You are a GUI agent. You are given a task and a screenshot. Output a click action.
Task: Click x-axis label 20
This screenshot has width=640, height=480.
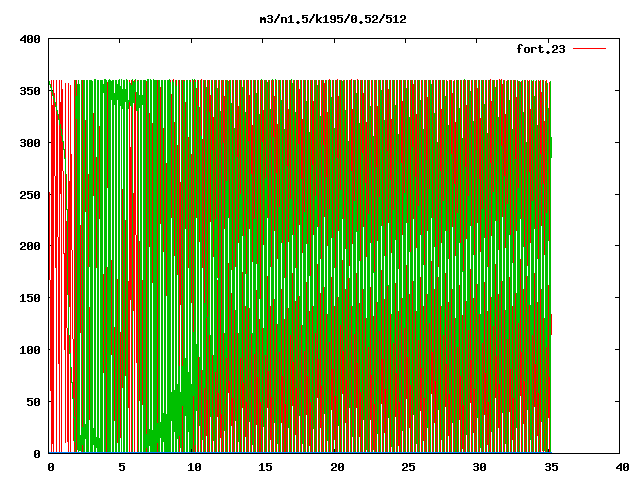coord(337,467)
